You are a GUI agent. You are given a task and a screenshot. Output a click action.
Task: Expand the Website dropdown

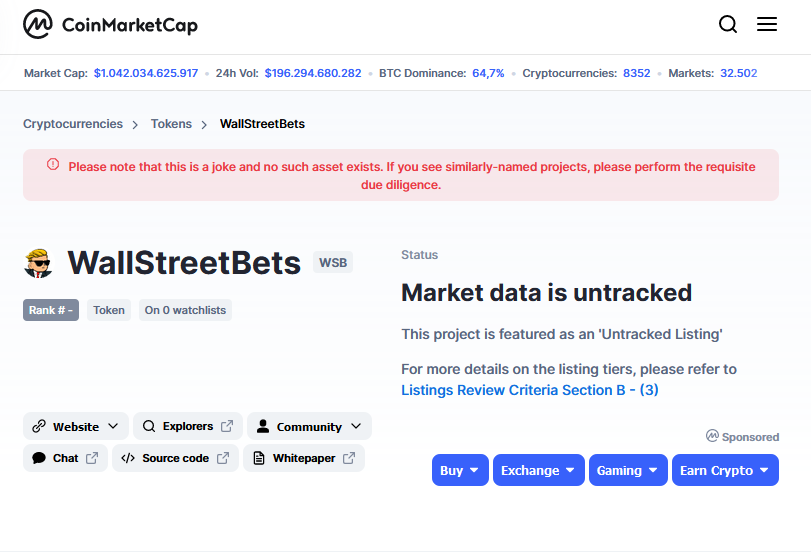(75, 426)
